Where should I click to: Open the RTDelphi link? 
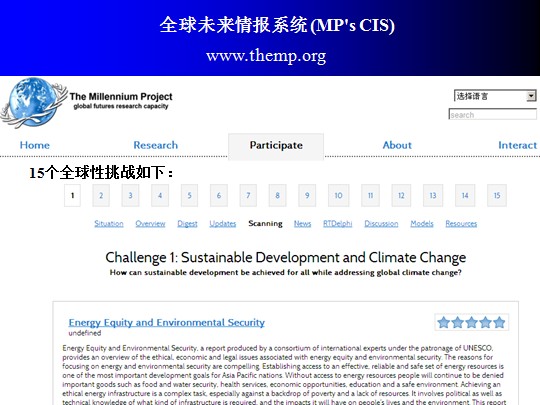click(x=338, y=224)
